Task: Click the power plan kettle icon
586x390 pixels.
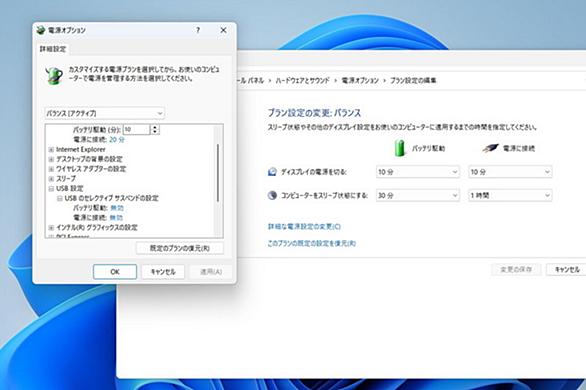Action: coord(54,75)
